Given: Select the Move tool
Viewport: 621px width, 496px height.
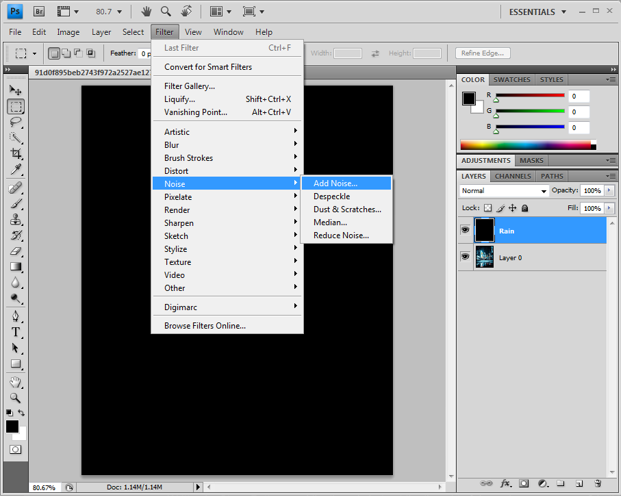Looking at the screenshot, I should pyautogui.click(x=16, y=90).
